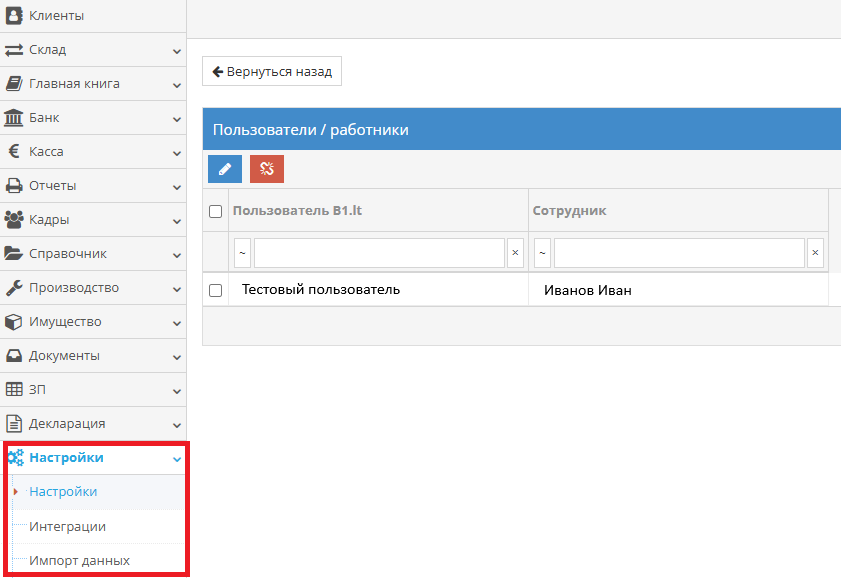The height and width of the screenshot is (578, 841).
Task: Click the Настройки gear icon
Action: click(14, 457)
